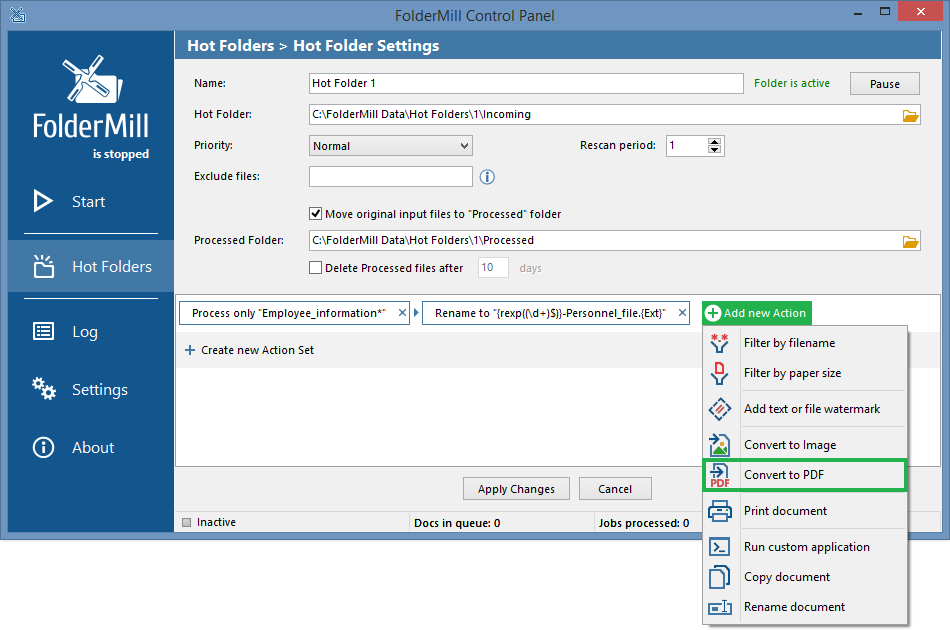The height and width of the screenshot is (630, 950).
Task: Click the Filter by filename funnel icon
Action: click(719, 343)
